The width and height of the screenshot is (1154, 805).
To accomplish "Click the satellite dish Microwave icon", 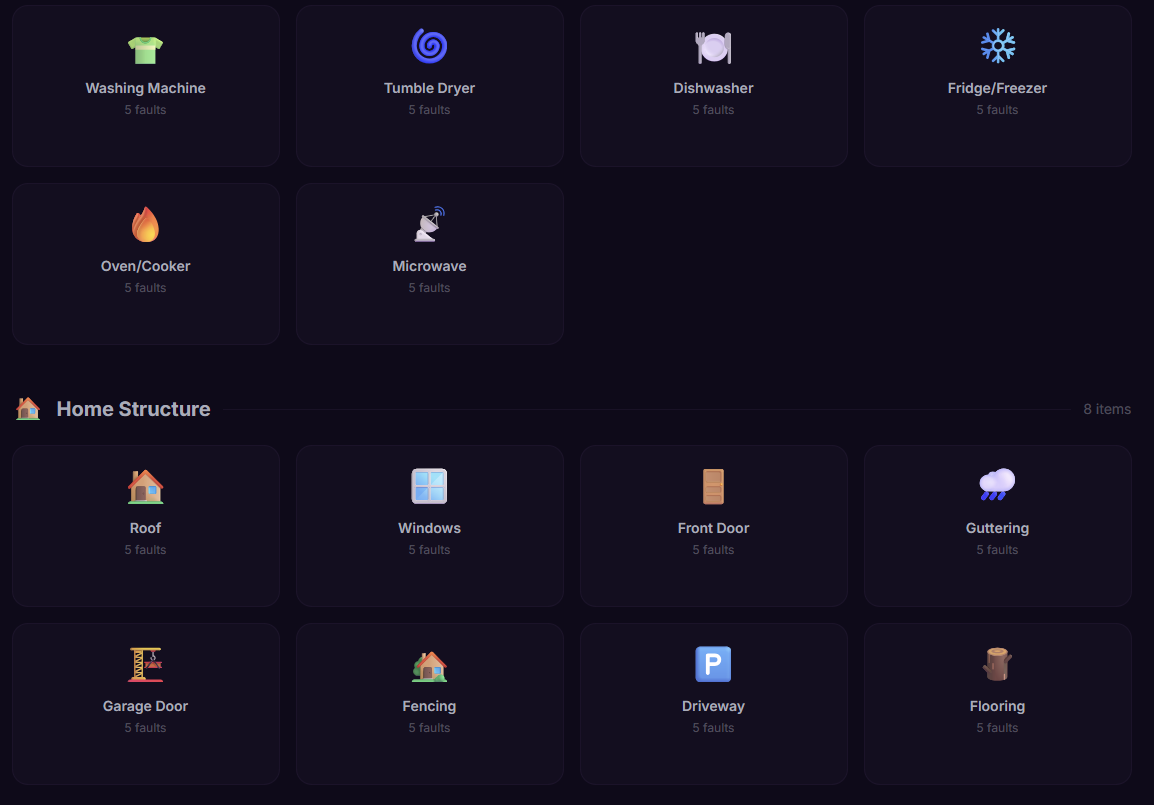I will (x=429, y=224).
